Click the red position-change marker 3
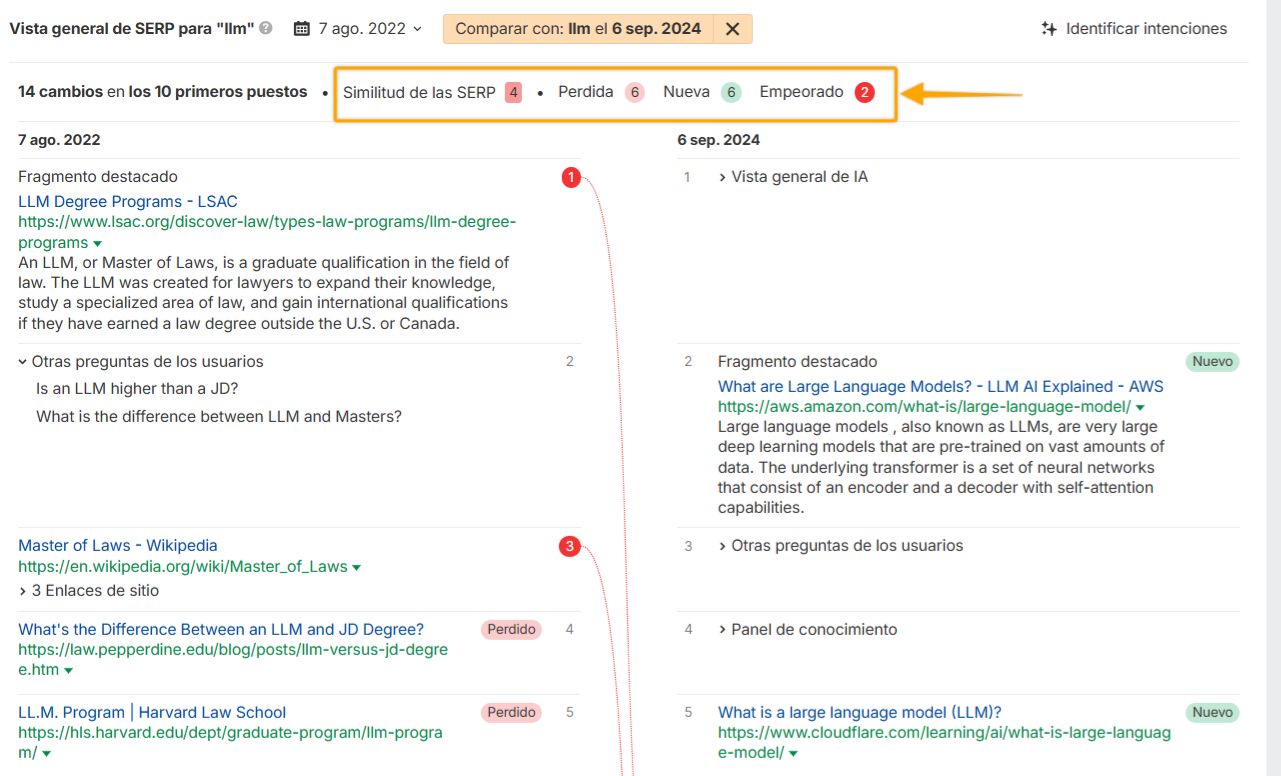Viewport: 1281px width, 776px height. (x=571, y=545)
